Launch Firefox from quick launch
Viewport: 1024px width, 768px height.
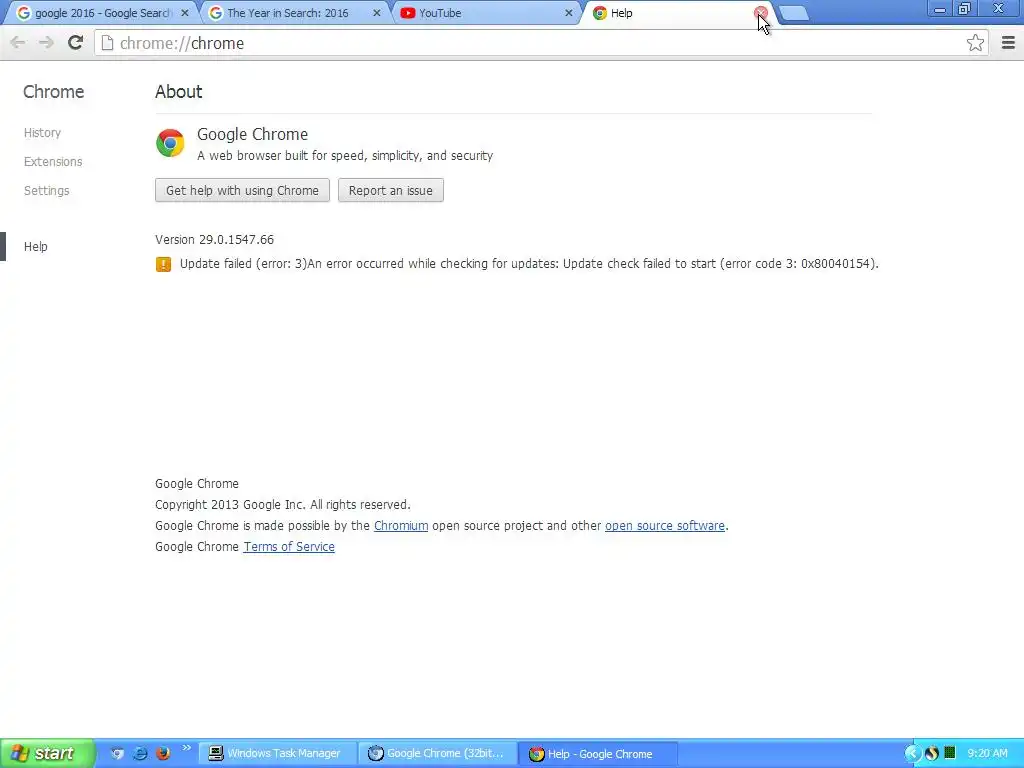tap(163, 753)
